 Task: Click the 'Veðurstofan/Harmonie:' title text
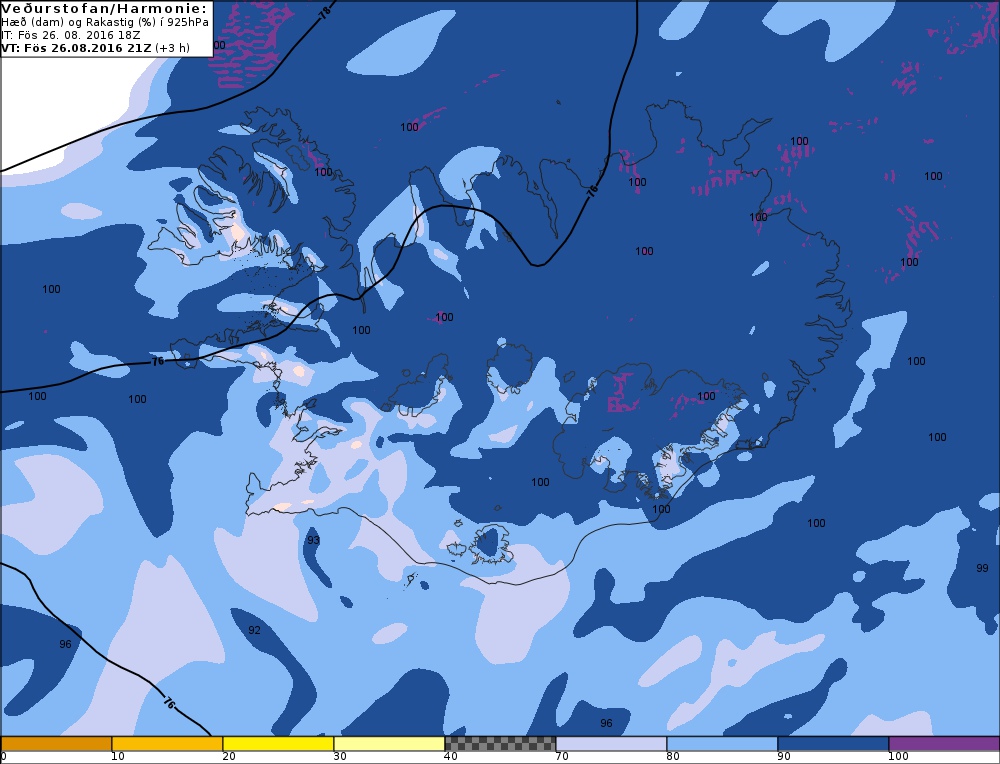click(104, 8)
